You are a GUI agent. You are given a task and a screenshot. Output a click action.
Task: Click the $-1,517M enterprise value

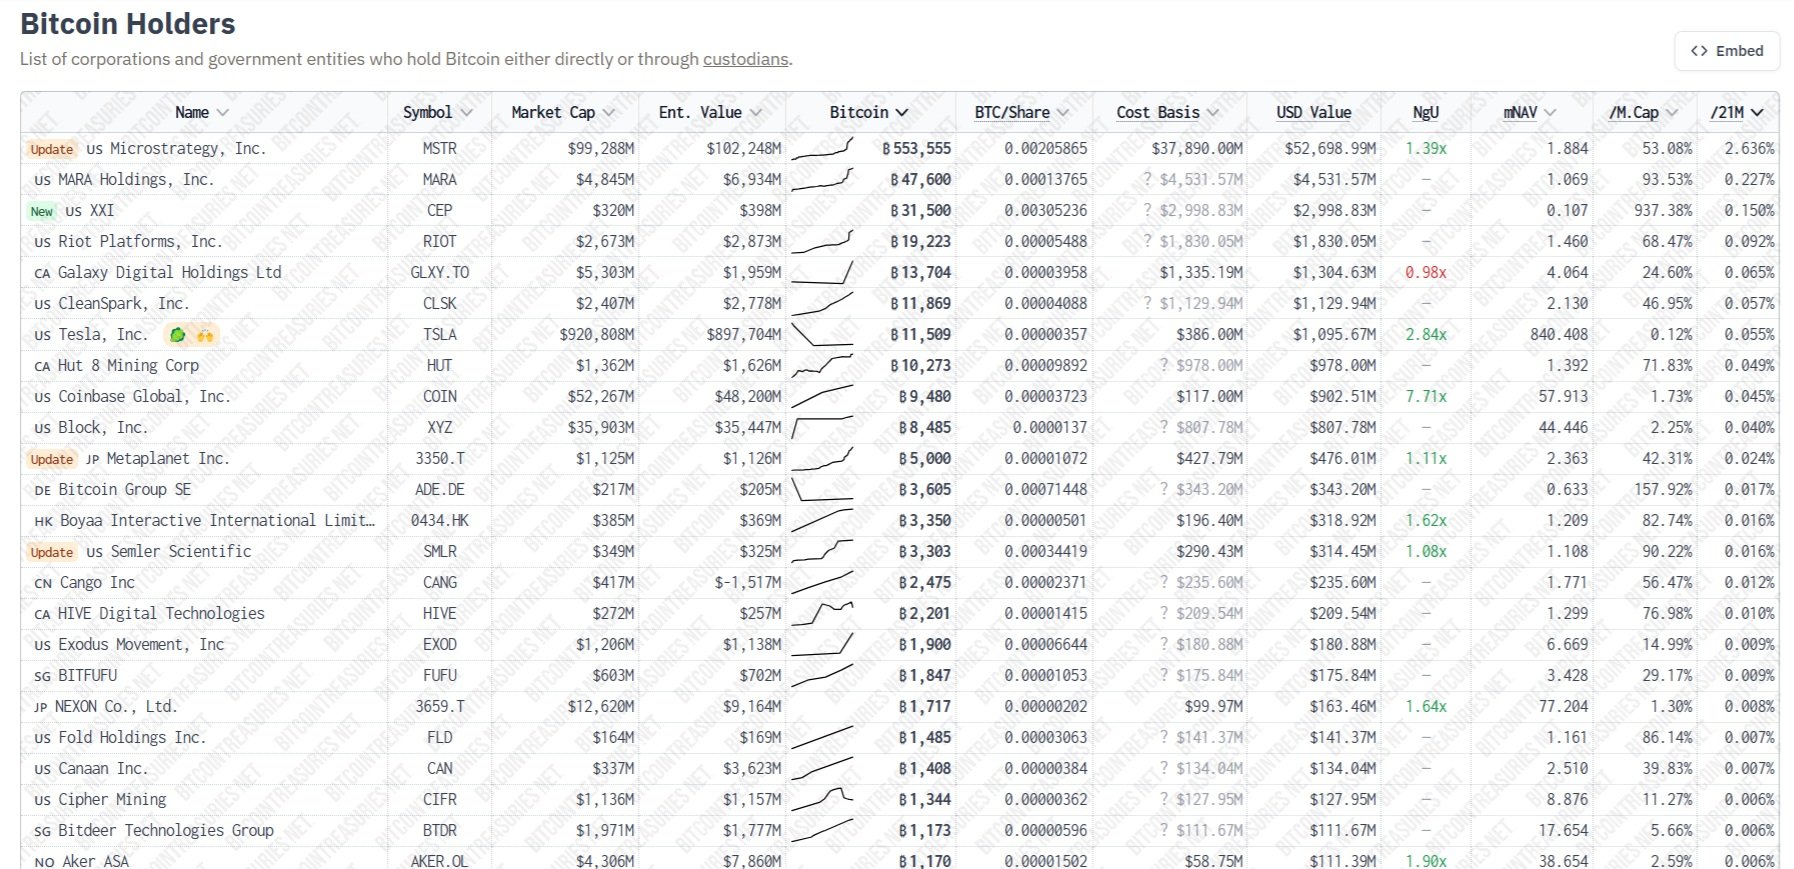tap(748, 582)
